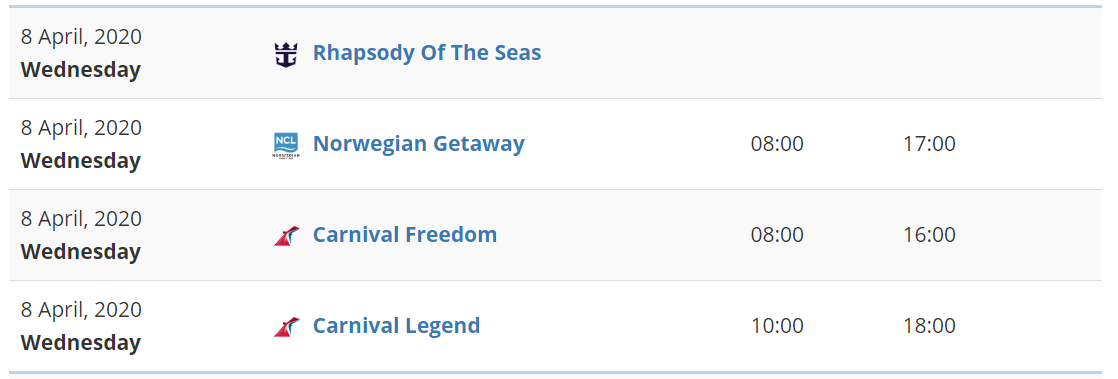Image resolution: width=1118 pixels, height=379 pixels.
Task: Click the Wednesday label in the Rhapsody row
Action: [81, 70]
